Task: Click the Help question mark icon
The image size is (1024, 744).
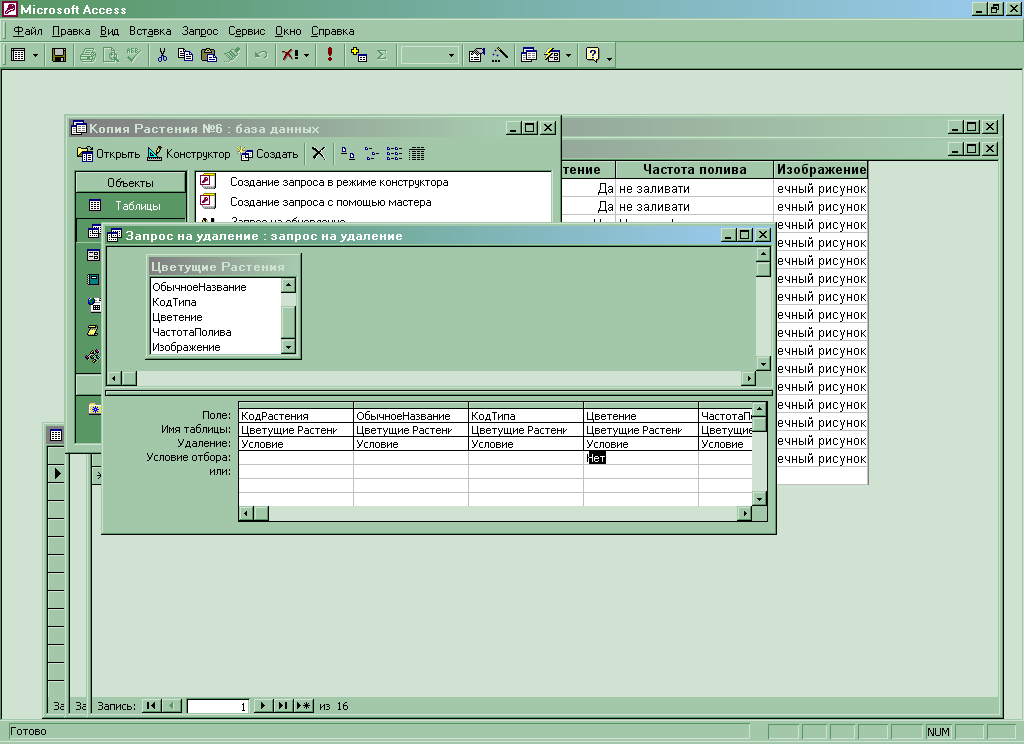Action: click(x=592, y=56)
